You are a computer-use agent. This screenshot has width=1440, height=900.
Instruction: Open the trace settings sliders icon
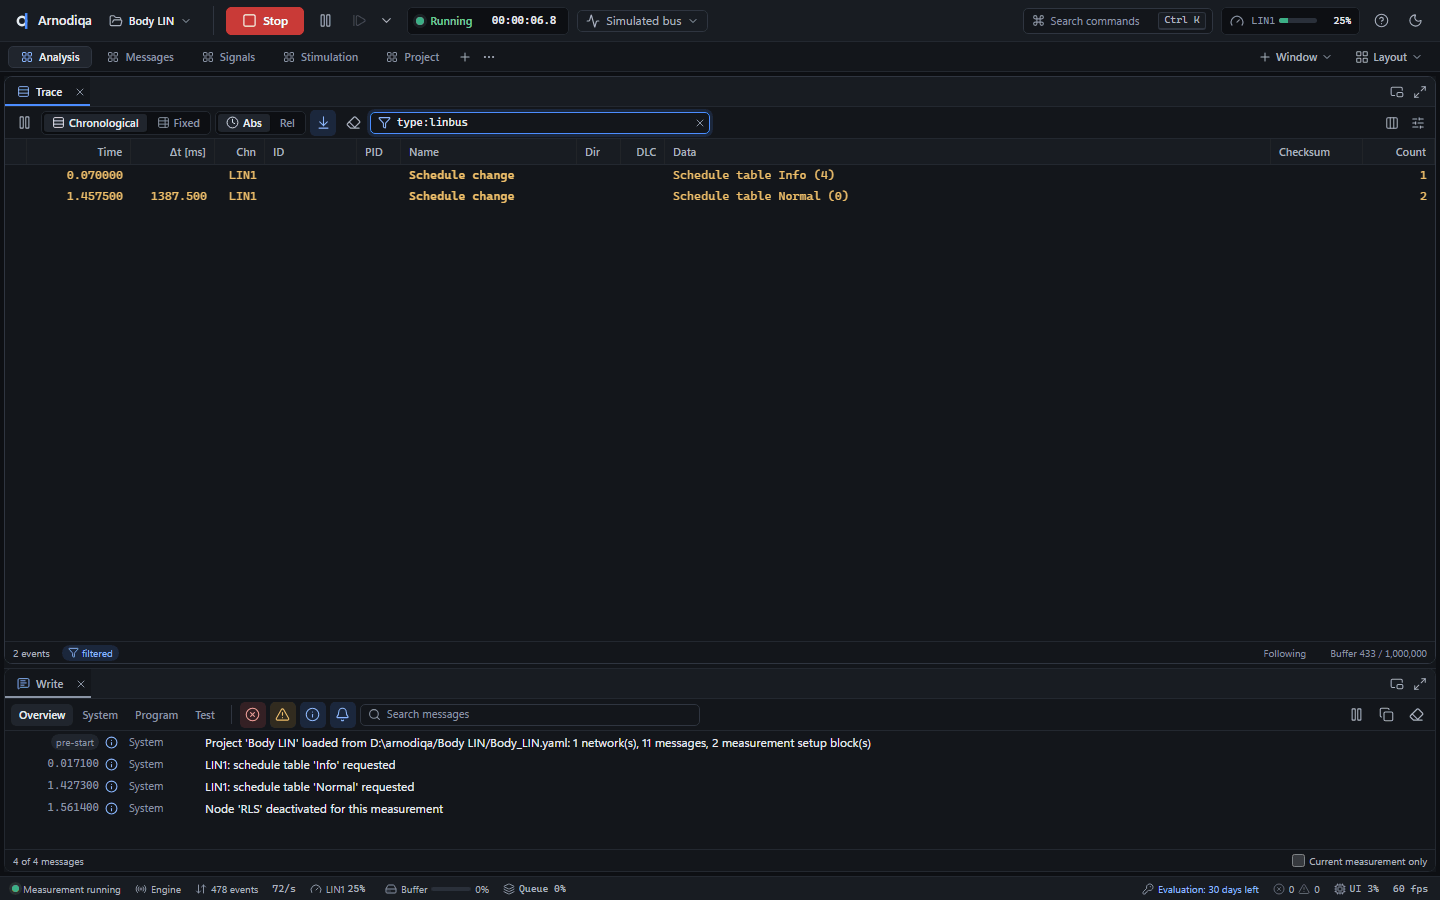(1418, 123)
